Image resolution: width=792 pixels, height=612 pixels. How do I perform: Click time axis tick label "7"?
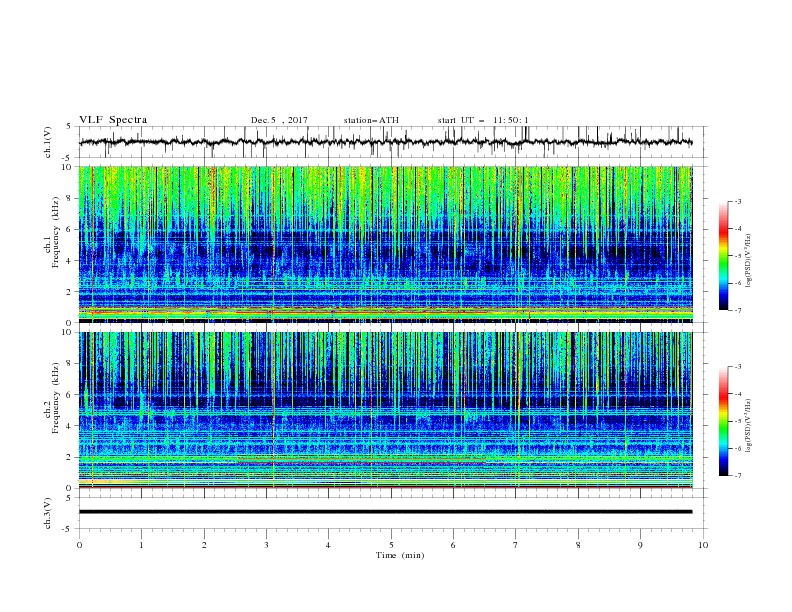pyautogui.click(x=516, y=545)
